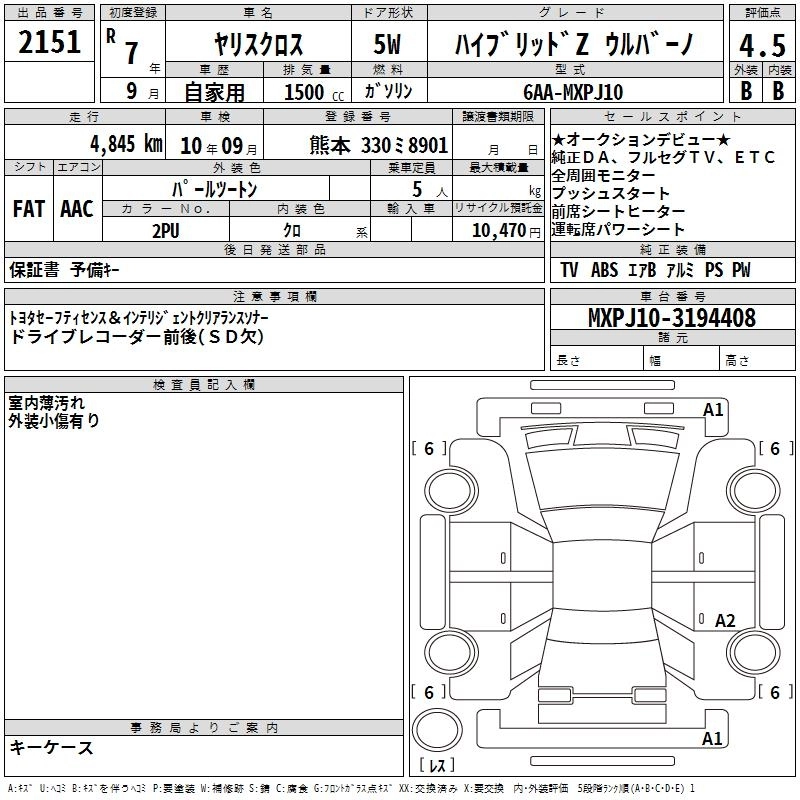This screenshot has height=800, width=800.
Task: Click the A2 damage mark on car diagram
Action: (725, 621)
